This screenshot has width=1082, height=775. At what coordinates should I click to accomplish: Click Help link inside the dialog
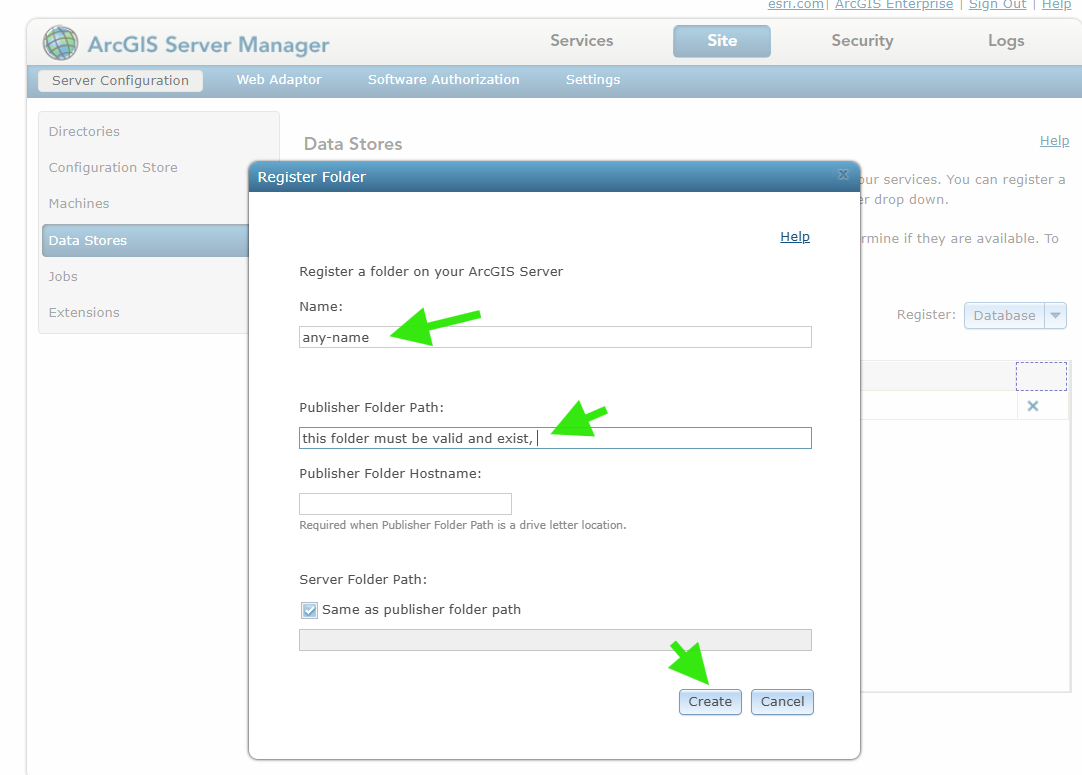(x=794, y=237)
